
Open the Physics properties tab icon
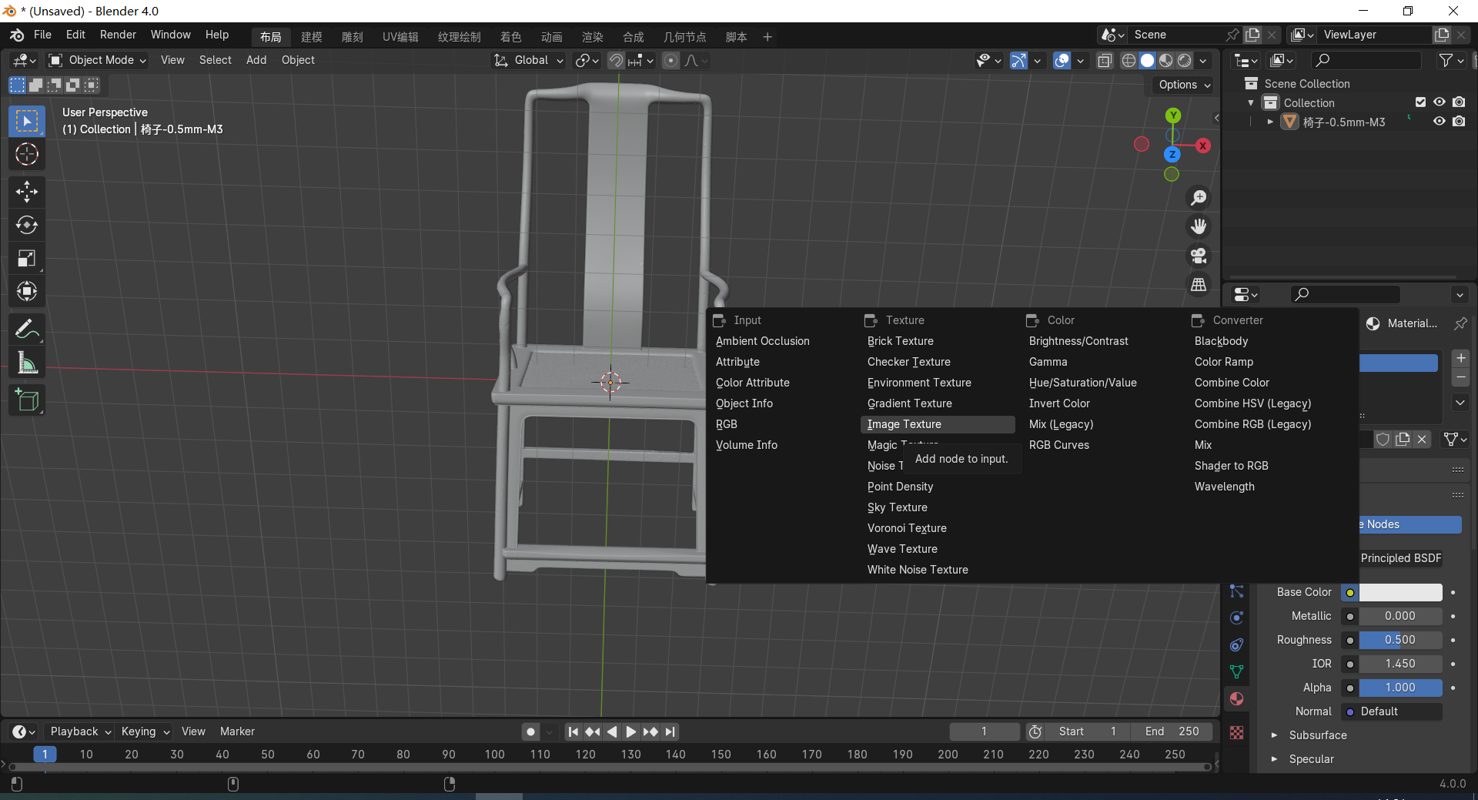pos(1237,618)
